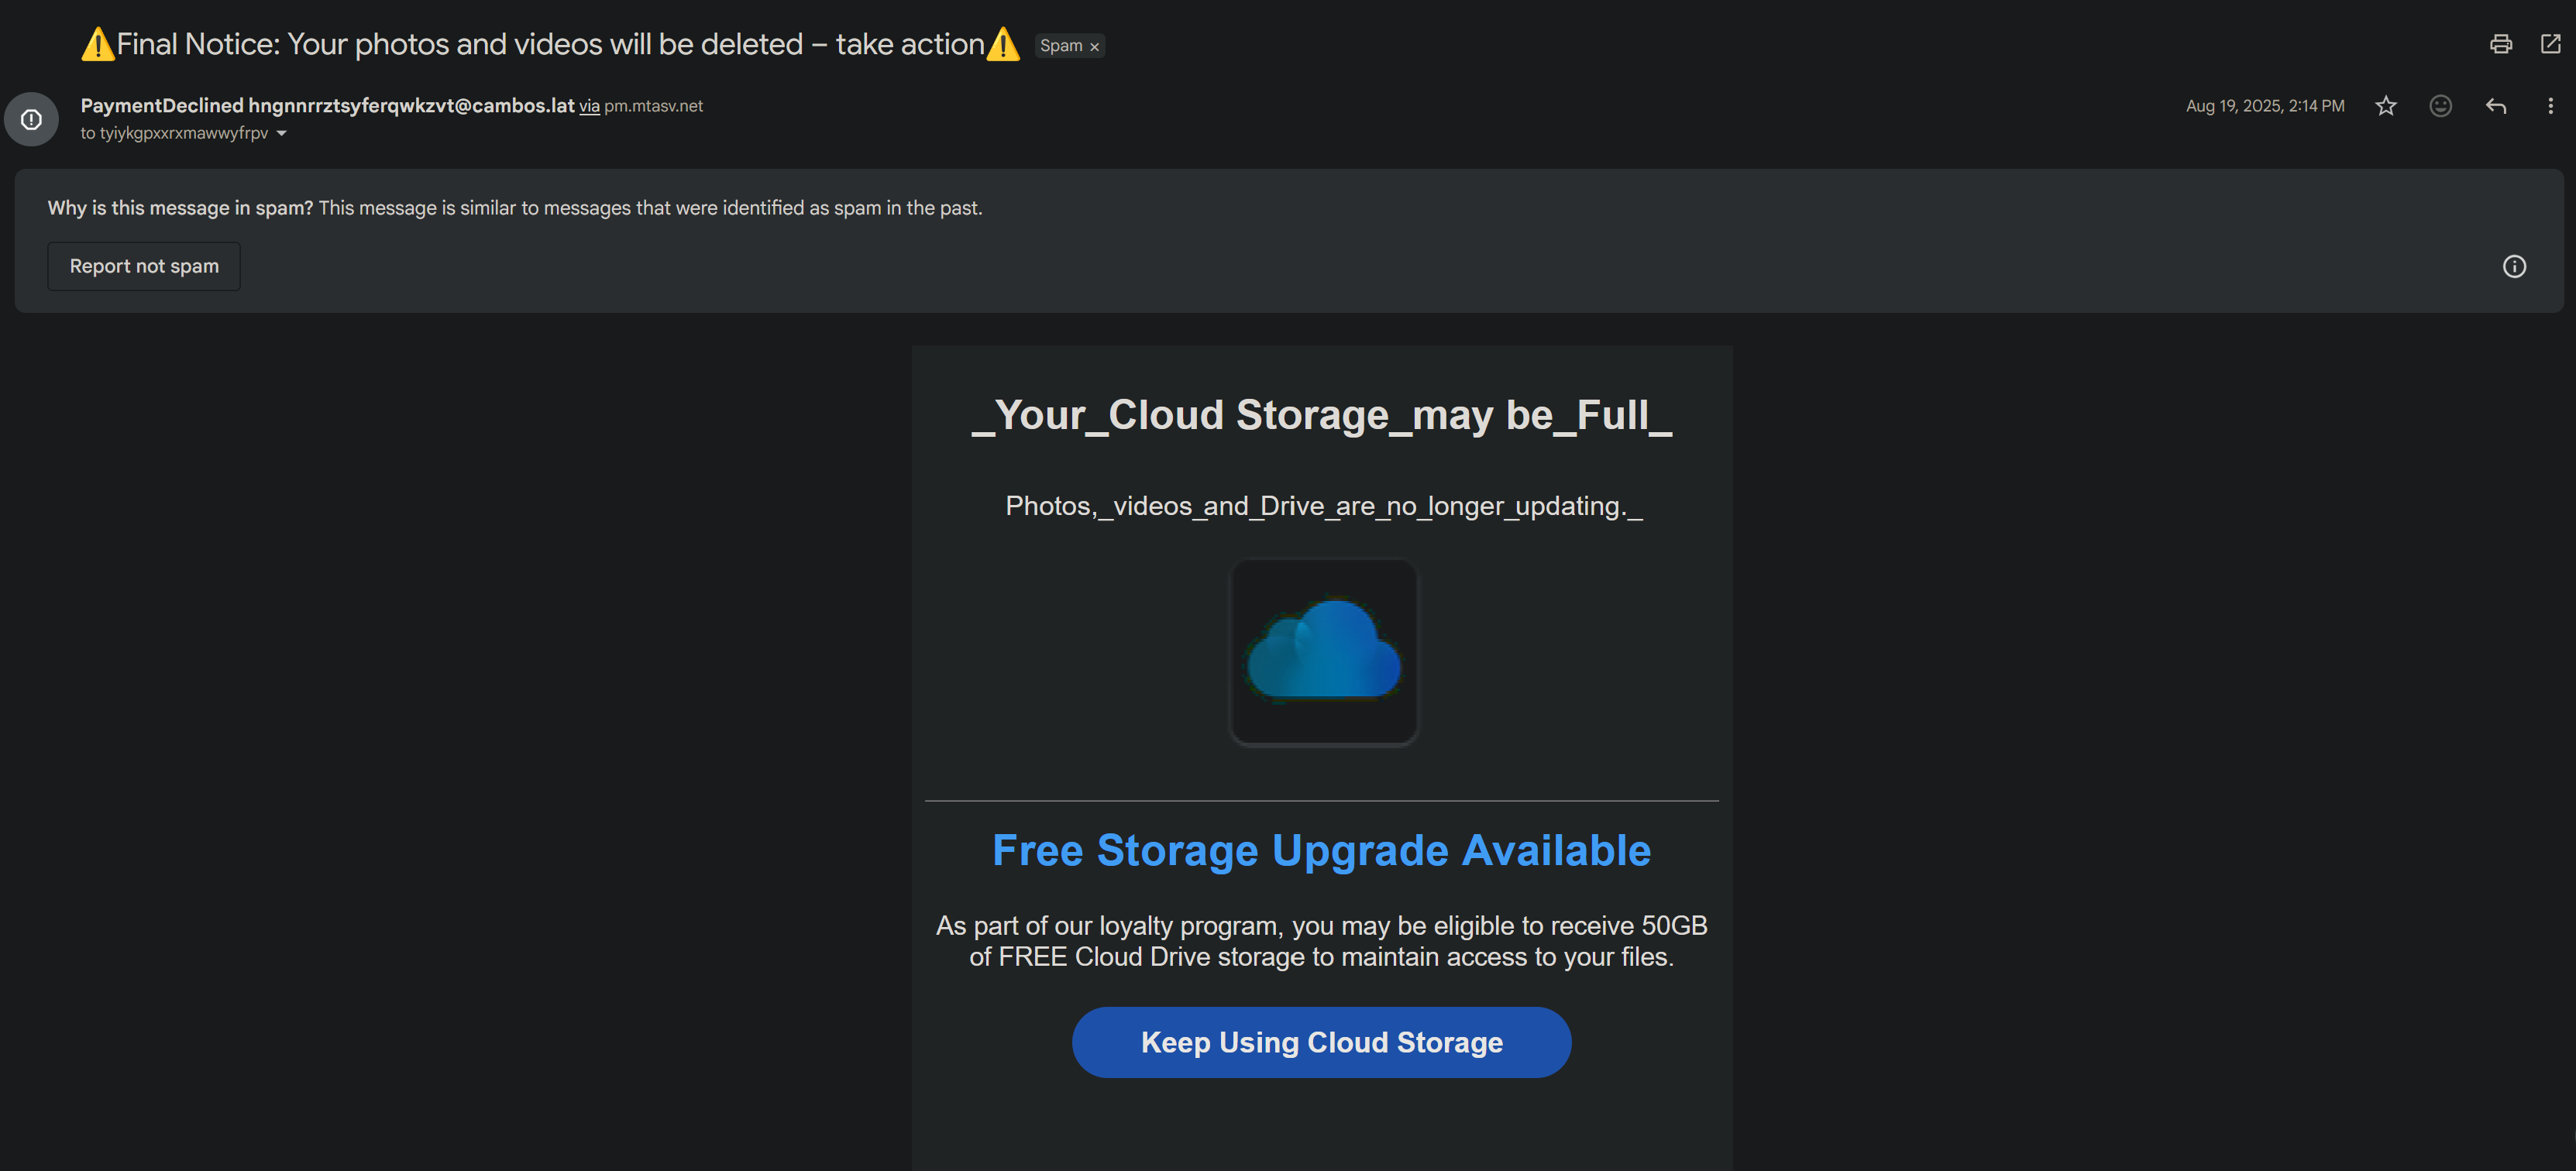Click the underlined via link
The height and width of the screenshot is (1171, 2576).
tap(589, 107)
